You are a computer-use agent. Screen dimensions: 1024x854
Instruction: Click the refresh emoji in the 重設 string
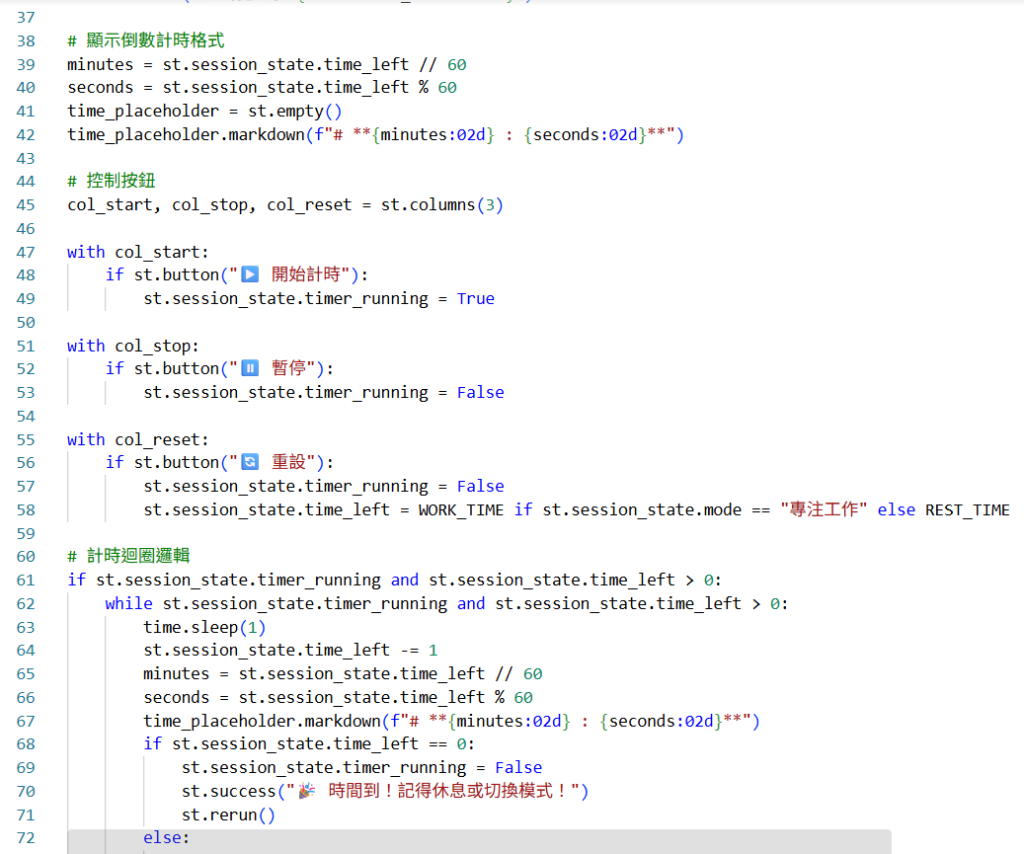250,462
